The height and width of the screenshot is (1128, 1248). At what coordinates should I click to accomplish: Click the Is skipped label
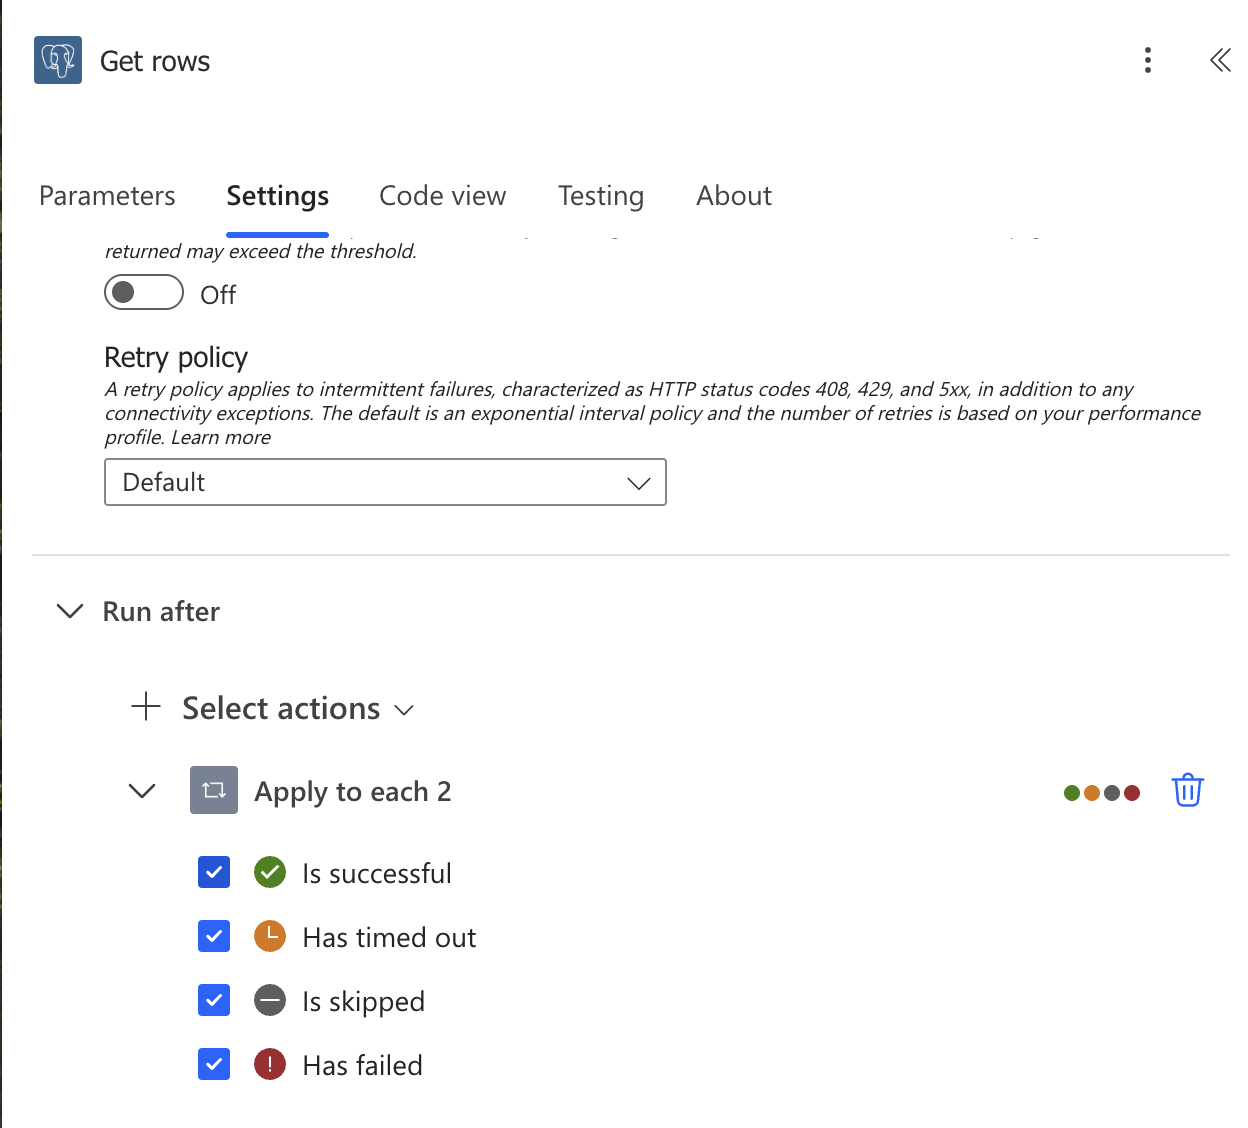pos(364,1001)
